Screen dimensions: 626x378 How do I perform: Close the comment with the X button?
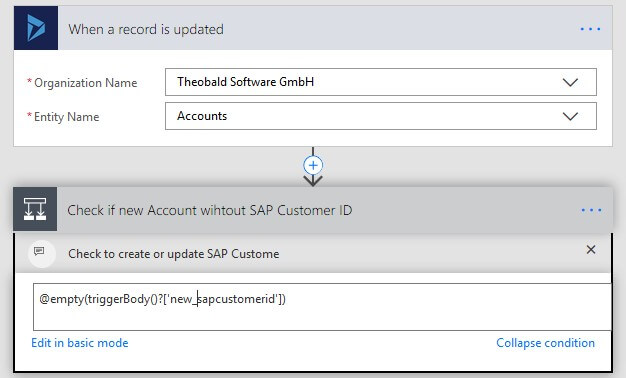591,250
